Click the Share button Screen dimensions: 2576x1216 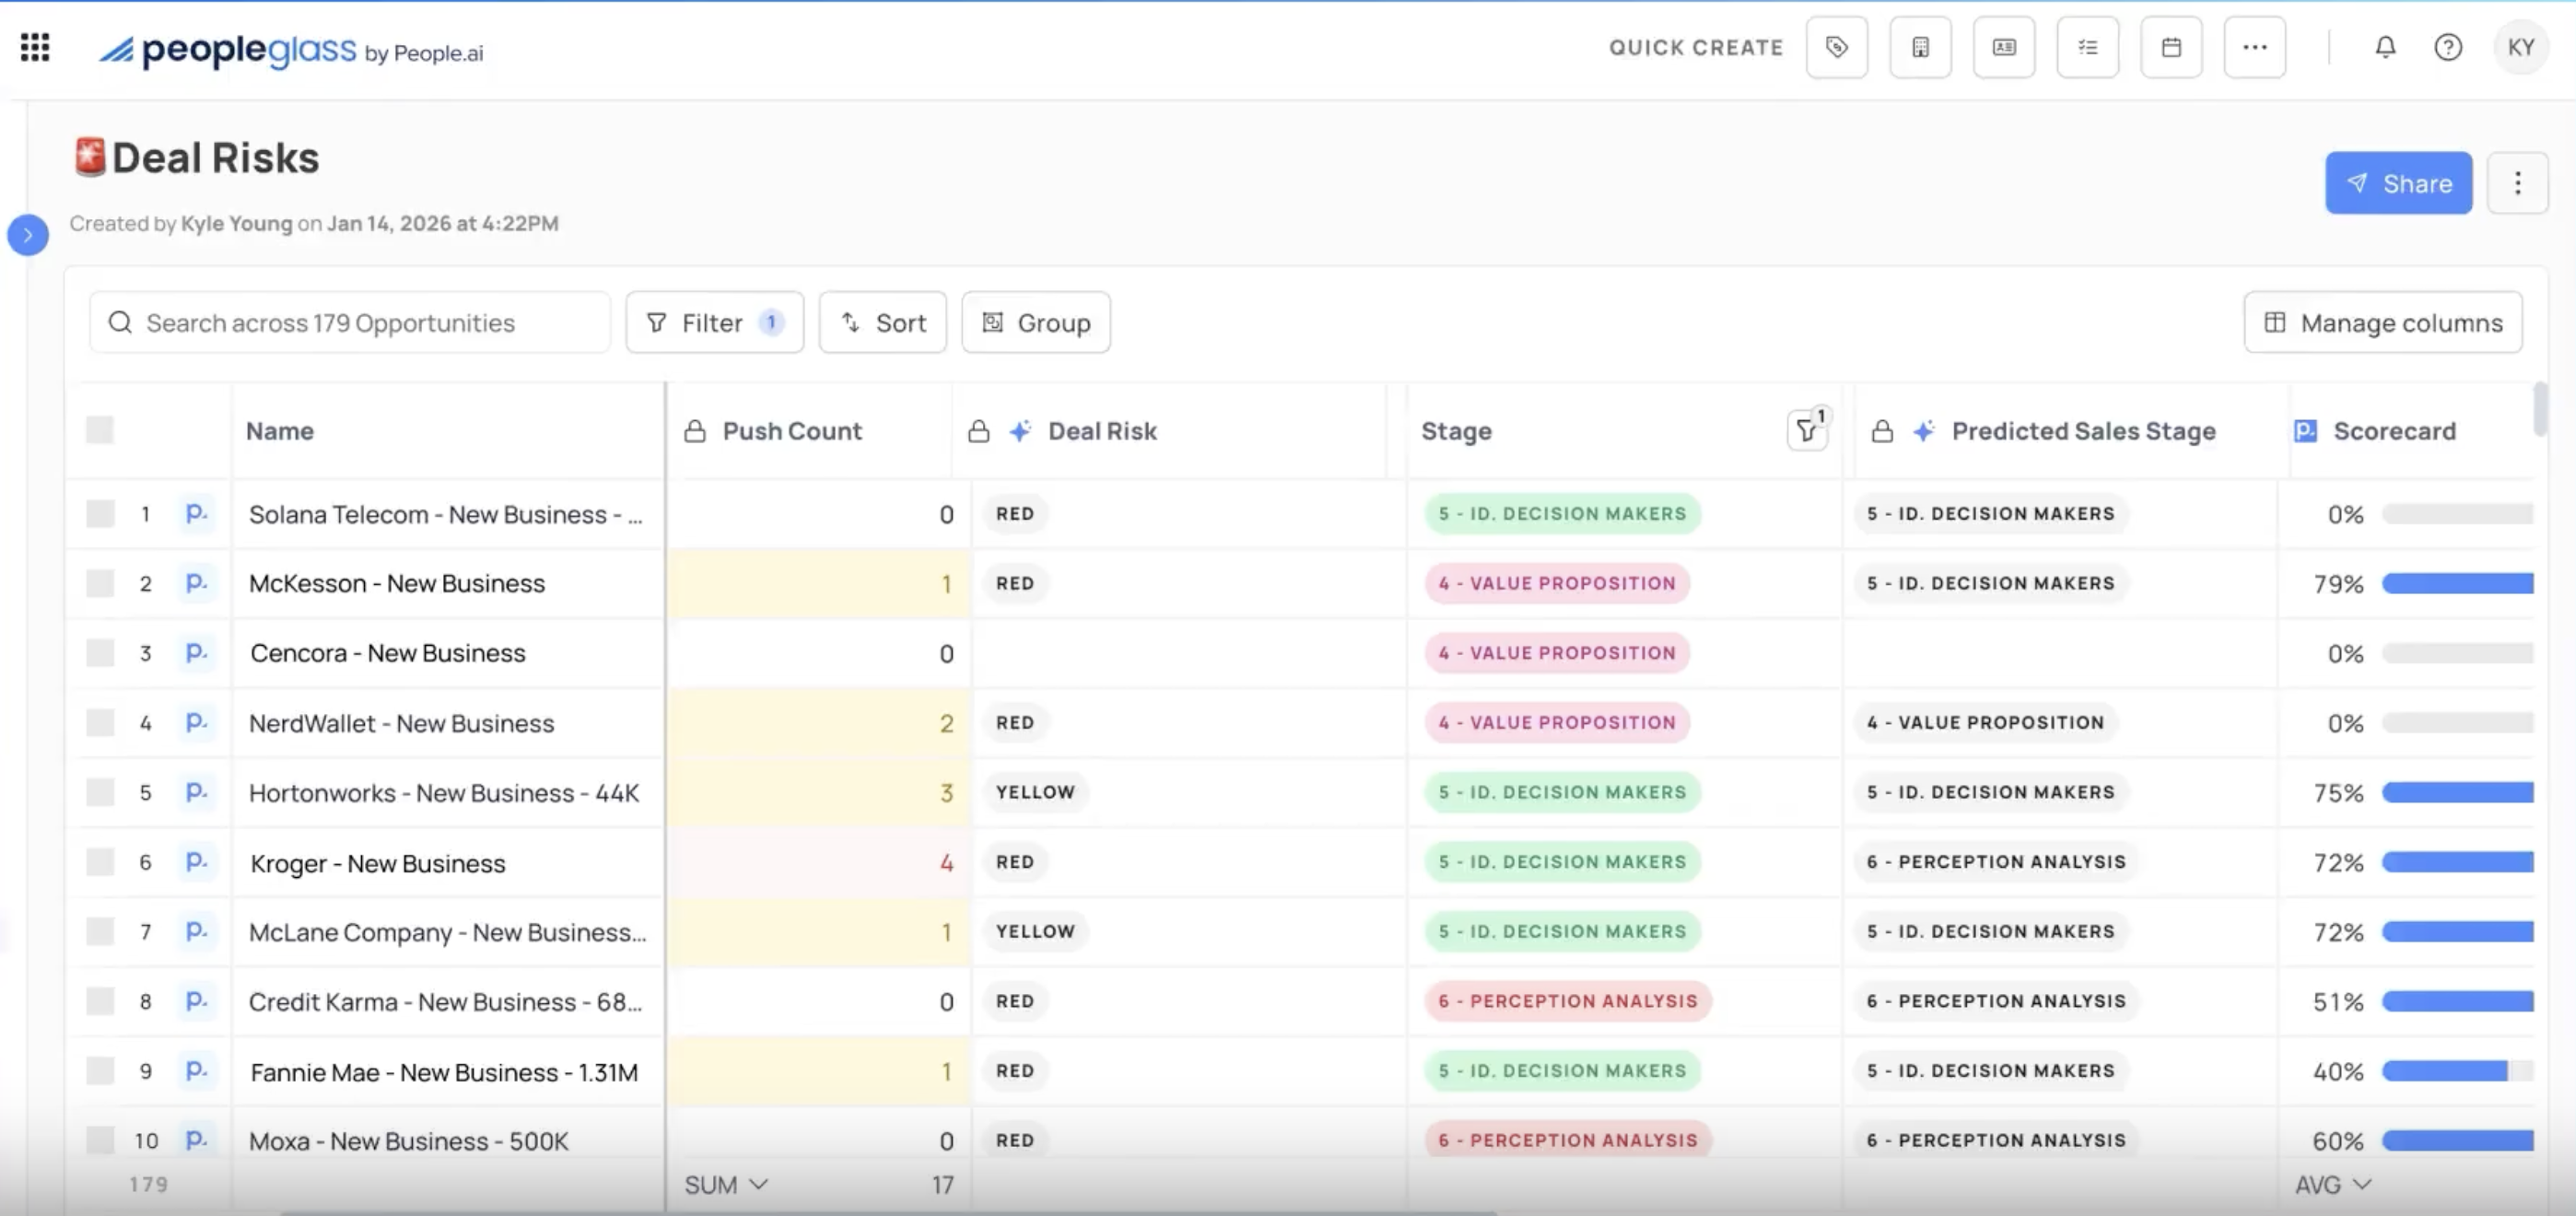tap(2398, 183)
